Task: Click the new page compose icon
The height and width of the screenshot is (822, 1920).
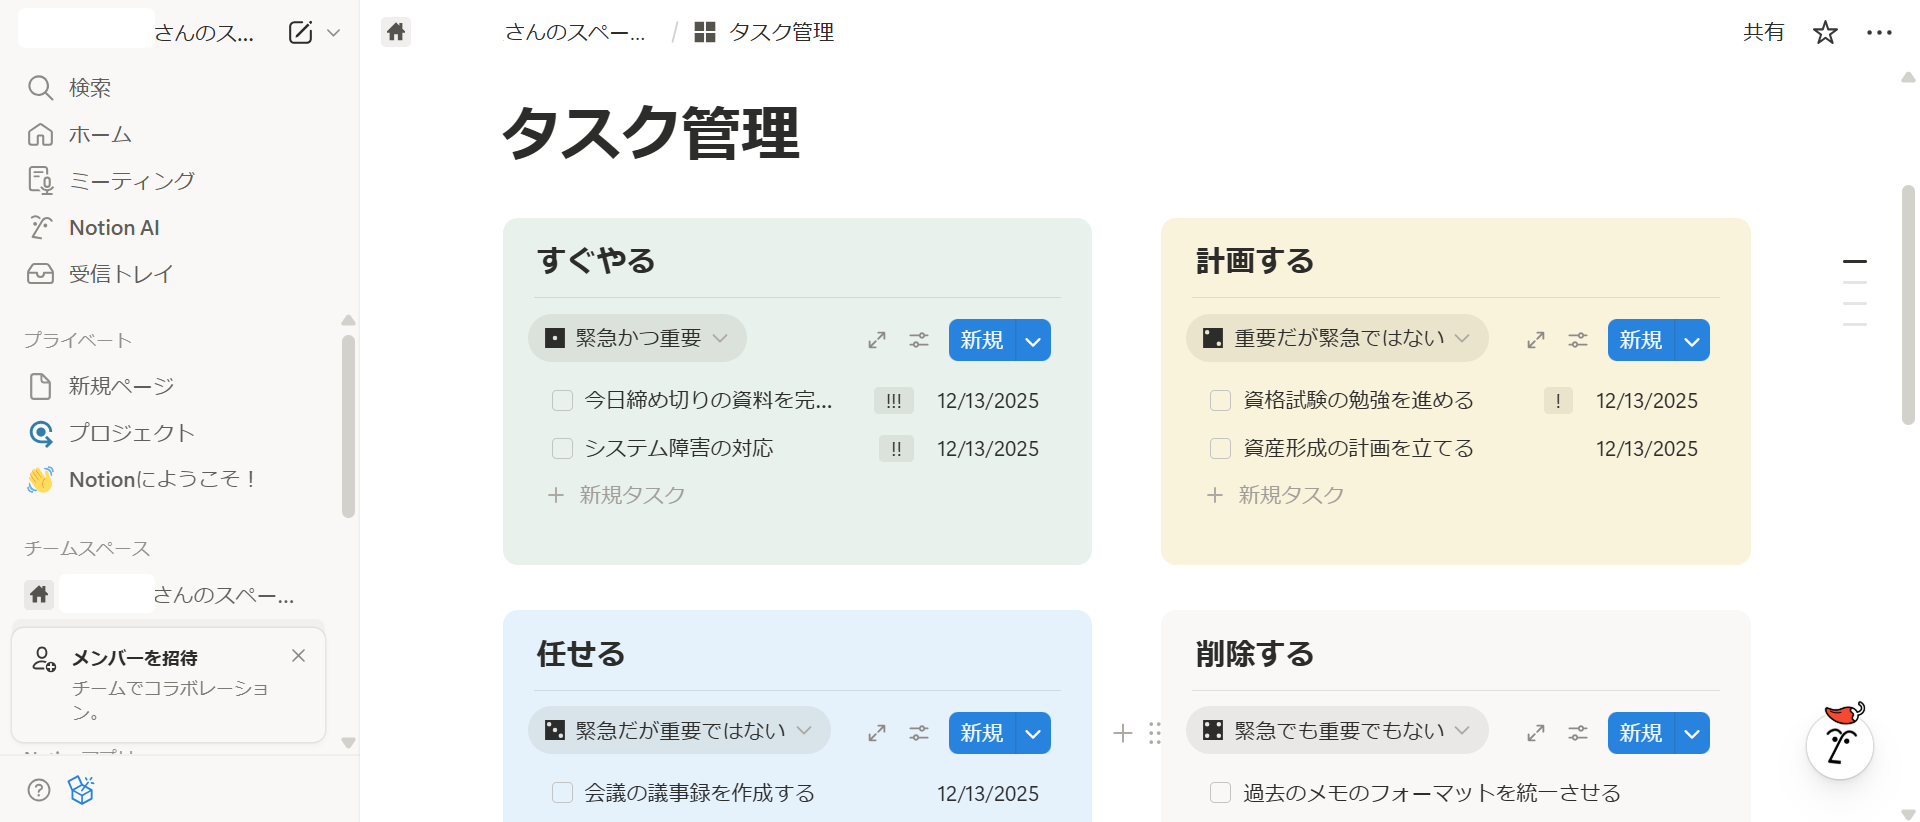Action: tap(300, 33)
